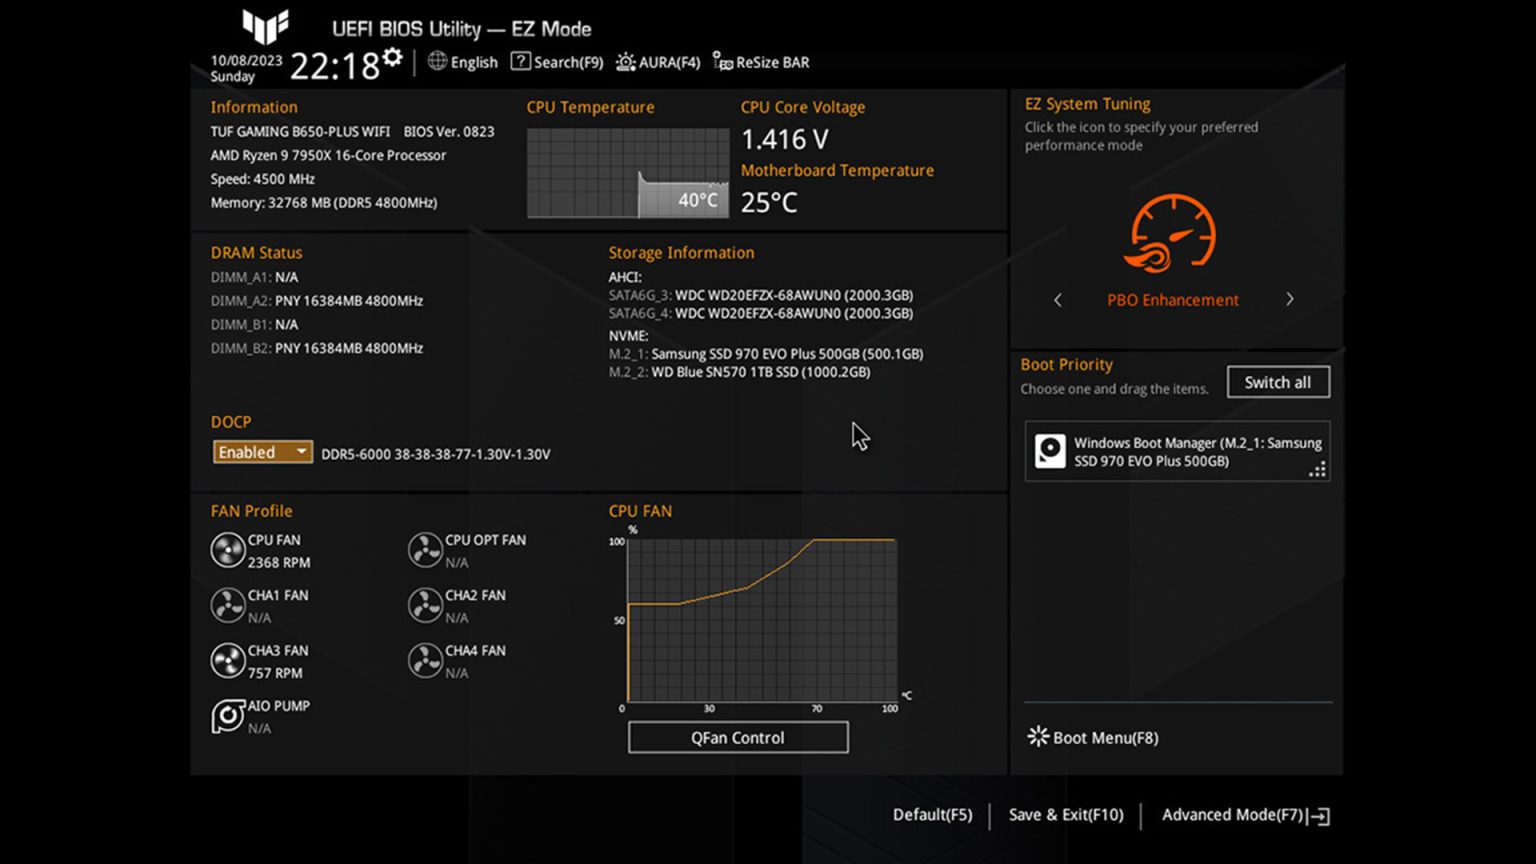Click the Advanced Mode exit arrow icon
The height and width of the screenshot is (864, 1536).
(x=1320, y=816)
